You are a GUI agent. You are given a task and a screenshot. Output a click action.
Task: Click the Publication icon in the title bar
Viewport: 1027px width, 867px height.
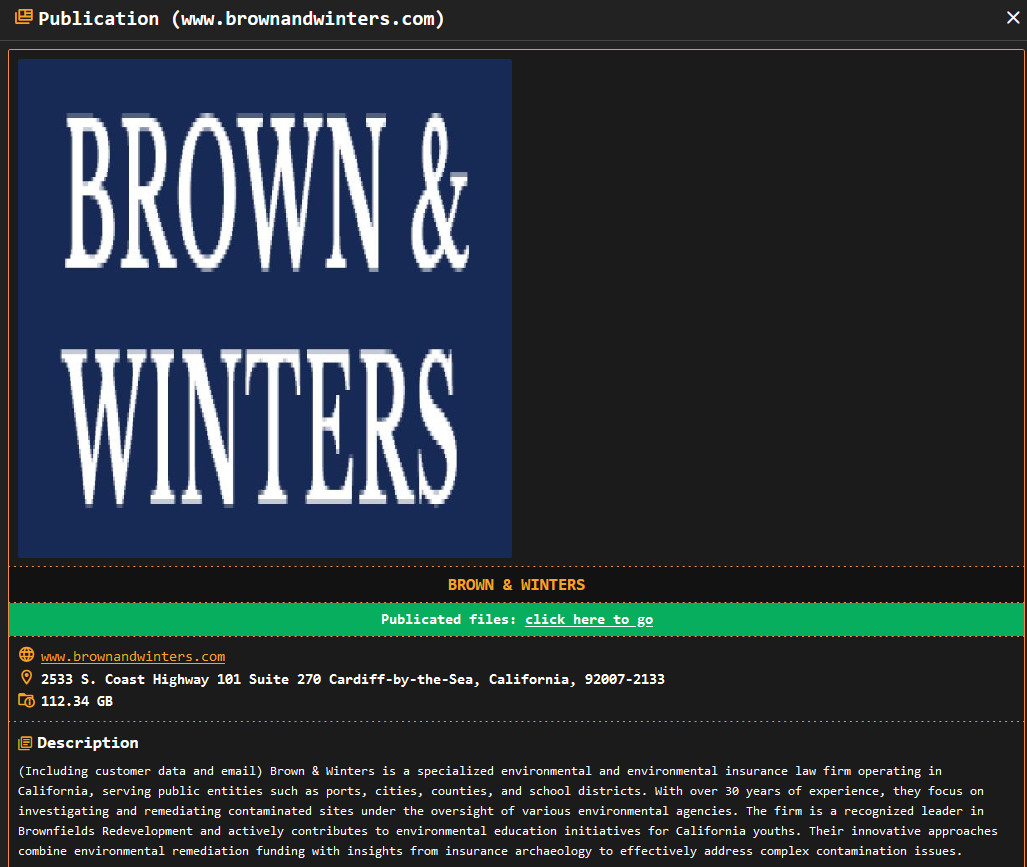(x=24, y=18)
